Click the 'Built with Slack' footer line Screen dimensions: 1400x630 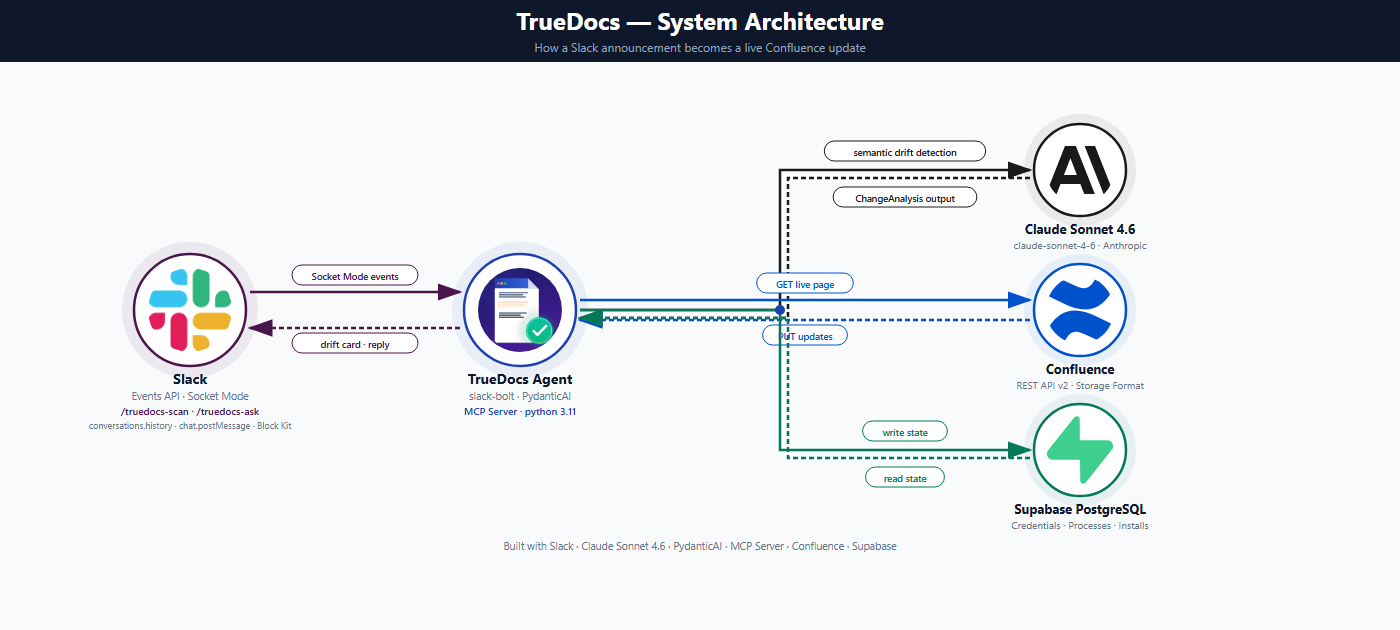pyautogui.click(x=700, y=546)
